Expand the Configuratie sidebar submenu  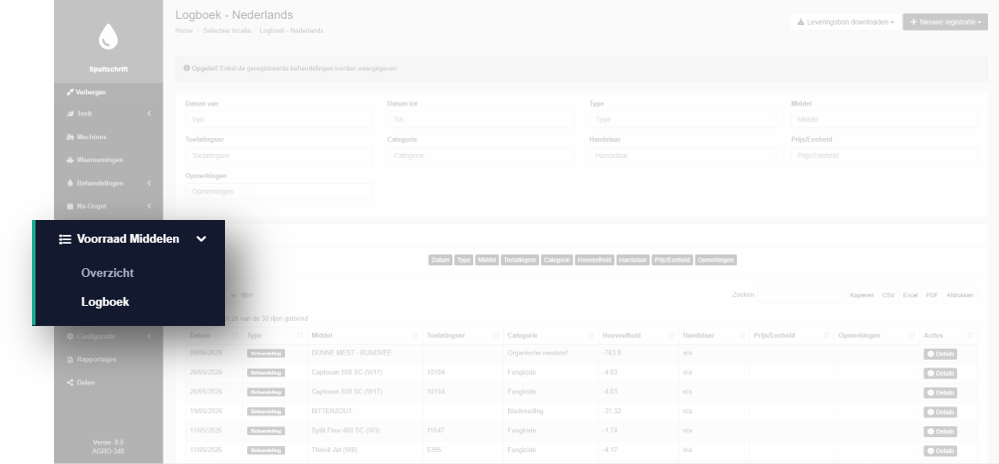pyautogui.click(x=149, y=337)
